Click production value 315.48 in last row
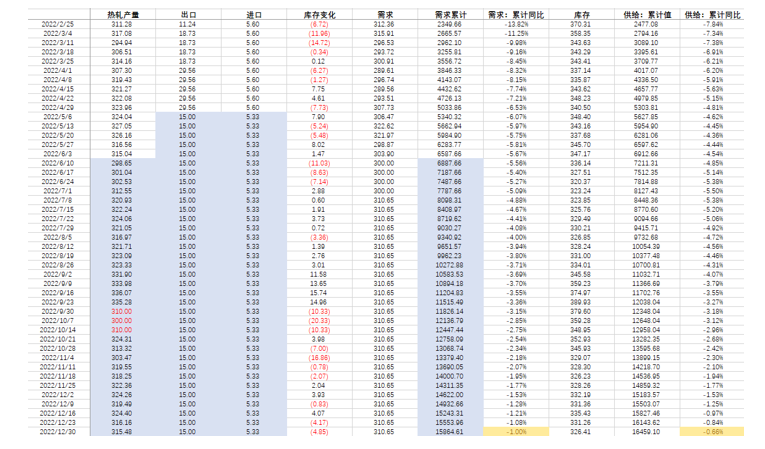The image size is (765, 449). [121, 432]
